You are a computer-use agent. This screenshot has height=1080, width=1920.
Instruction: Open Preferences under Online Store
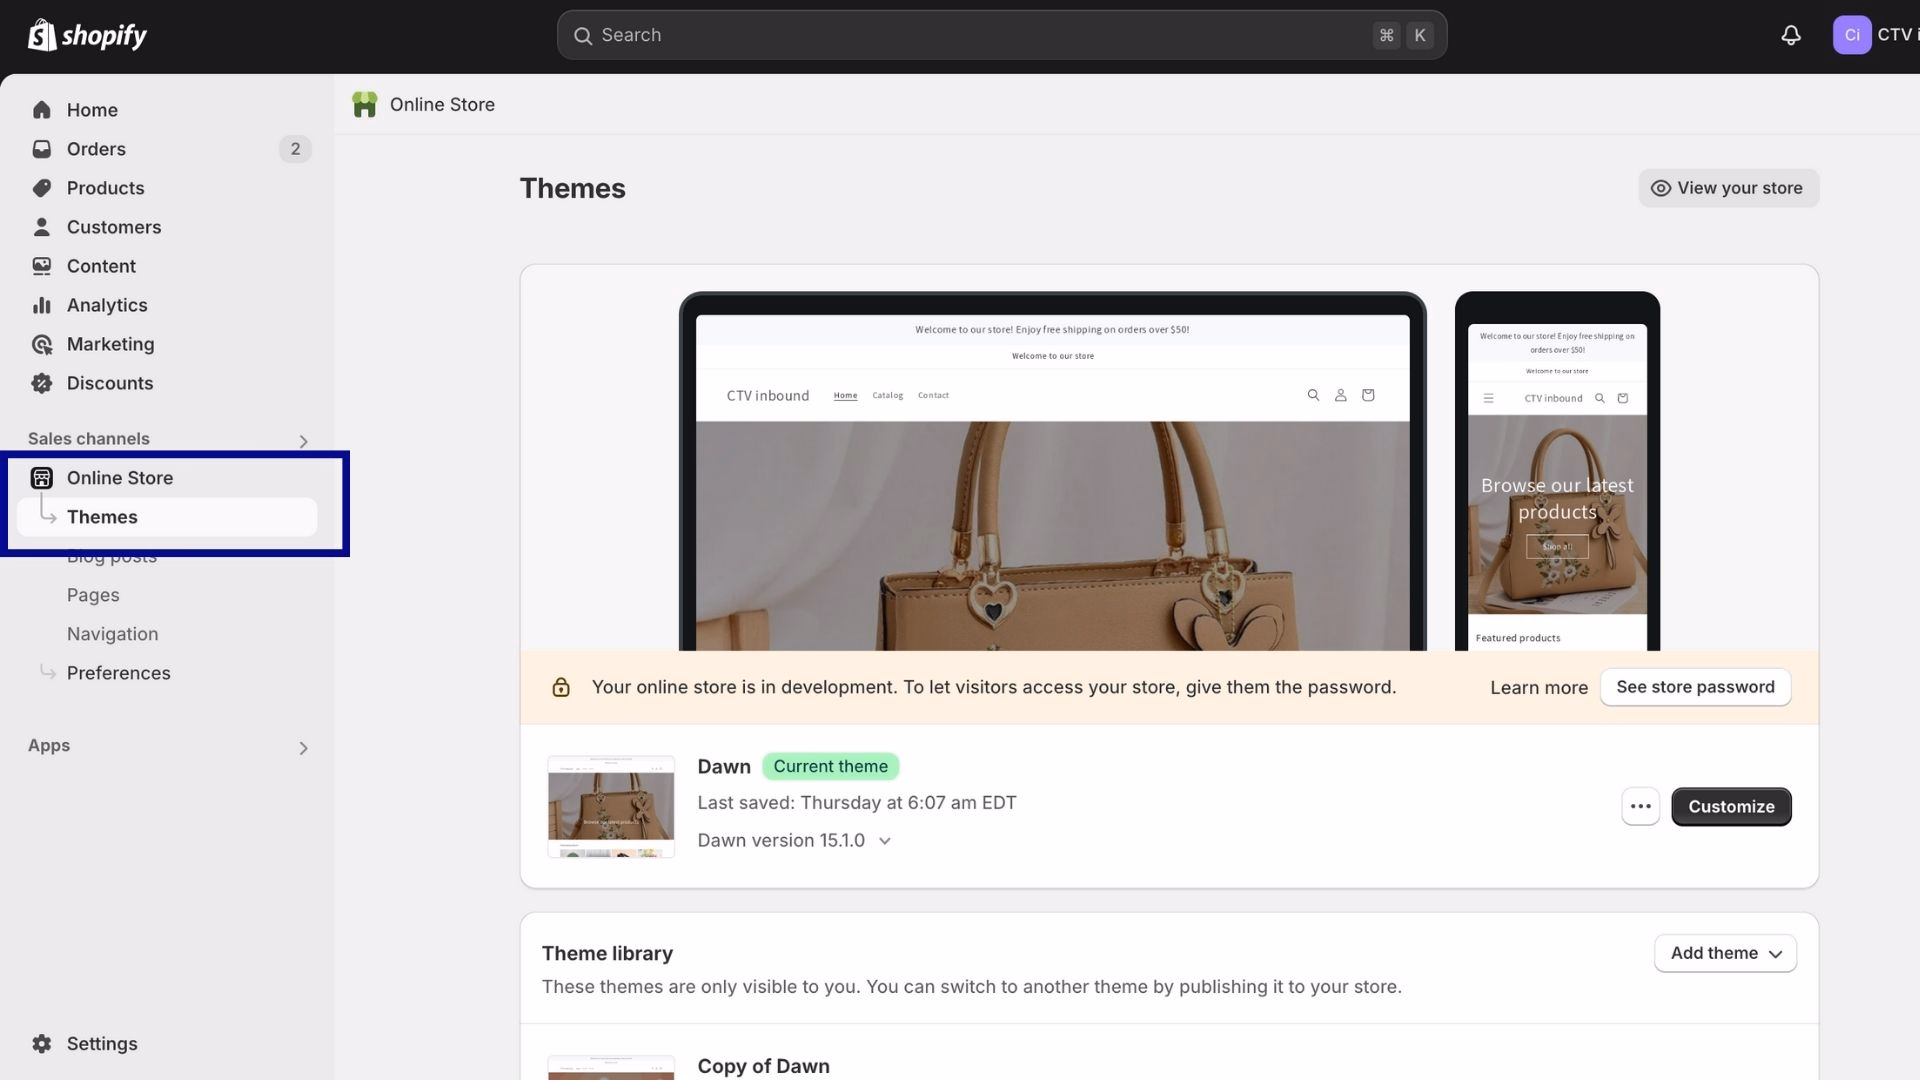(118, 673)
